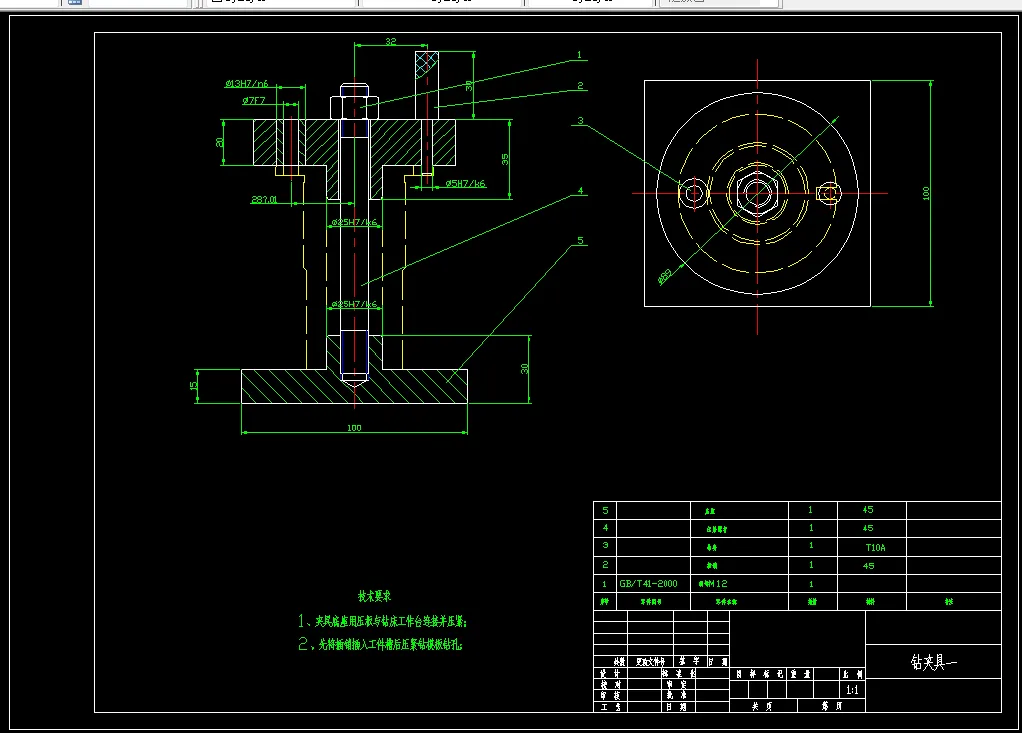Select balloon number 4 leader label

[x=580, y=191]
